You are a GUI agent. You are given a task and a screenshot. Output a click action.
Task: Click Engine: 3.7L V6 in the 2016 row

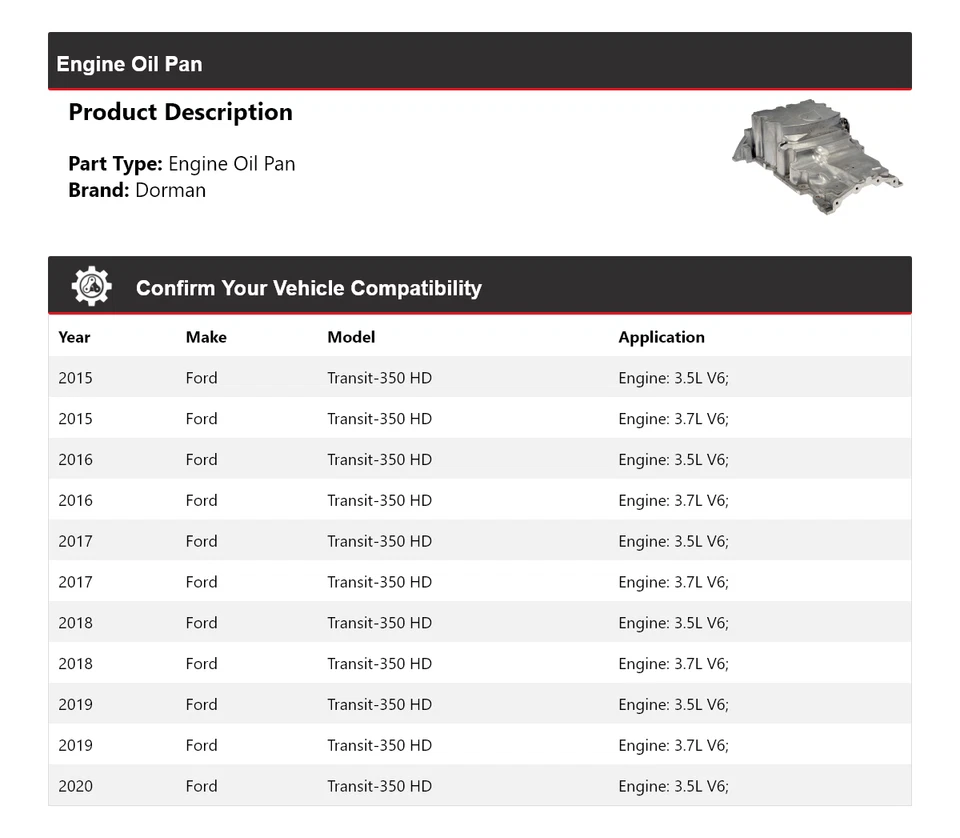[x=673, y=500]
